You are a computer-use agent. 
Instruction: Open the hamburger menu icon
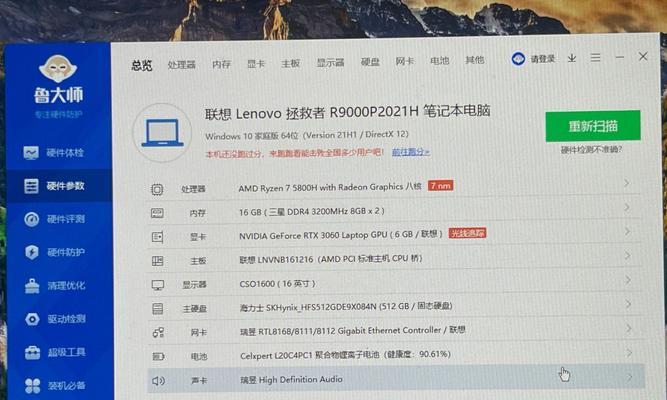(595, 57)
